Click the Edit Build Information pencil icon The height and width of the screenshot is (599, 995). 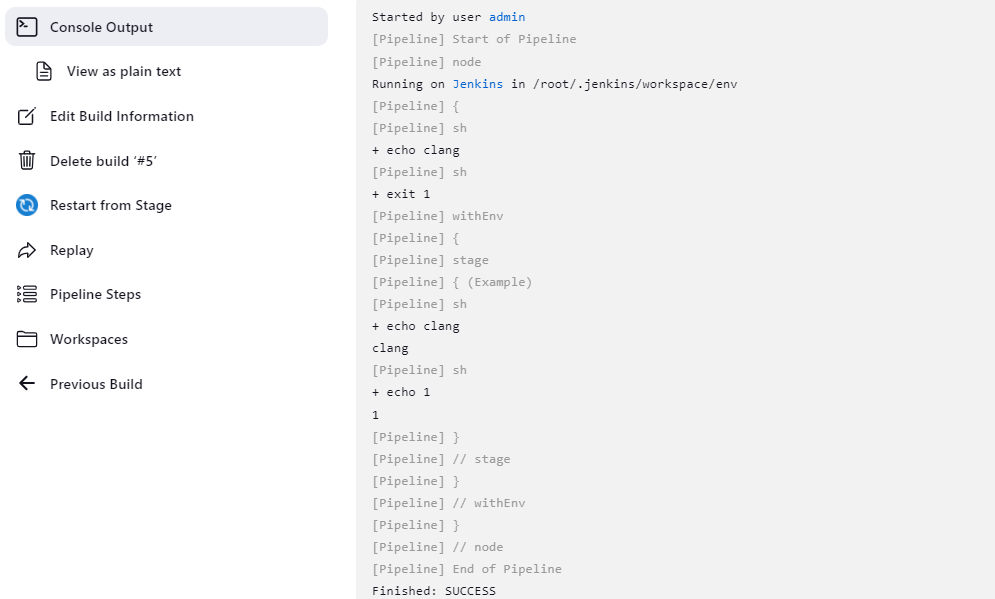[27, 116]
